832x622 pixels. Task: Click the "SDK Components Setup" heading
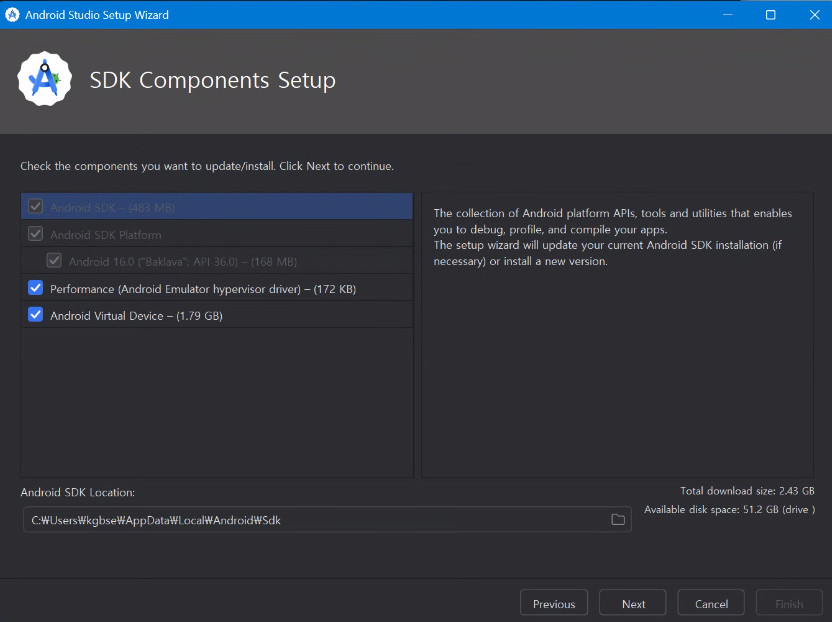point(212,80)
